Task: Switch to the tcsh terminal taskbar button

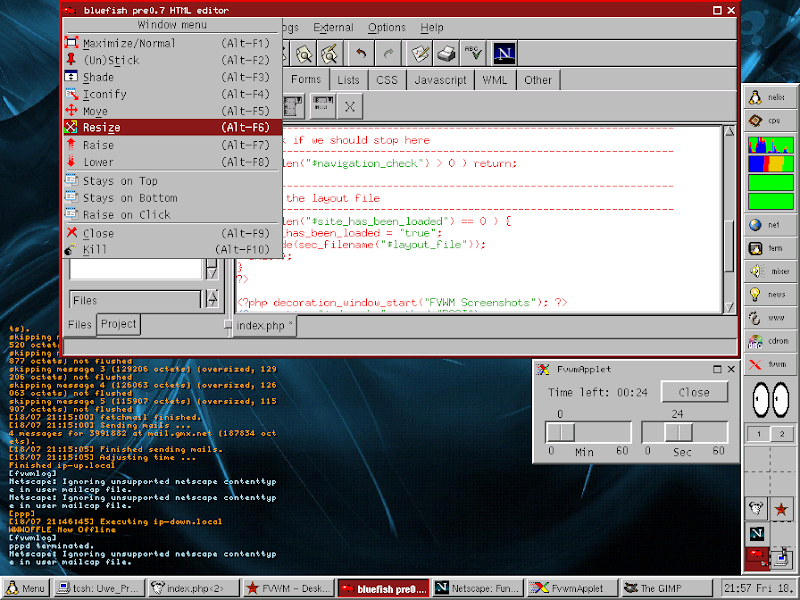Action: (x=98, y=588)
